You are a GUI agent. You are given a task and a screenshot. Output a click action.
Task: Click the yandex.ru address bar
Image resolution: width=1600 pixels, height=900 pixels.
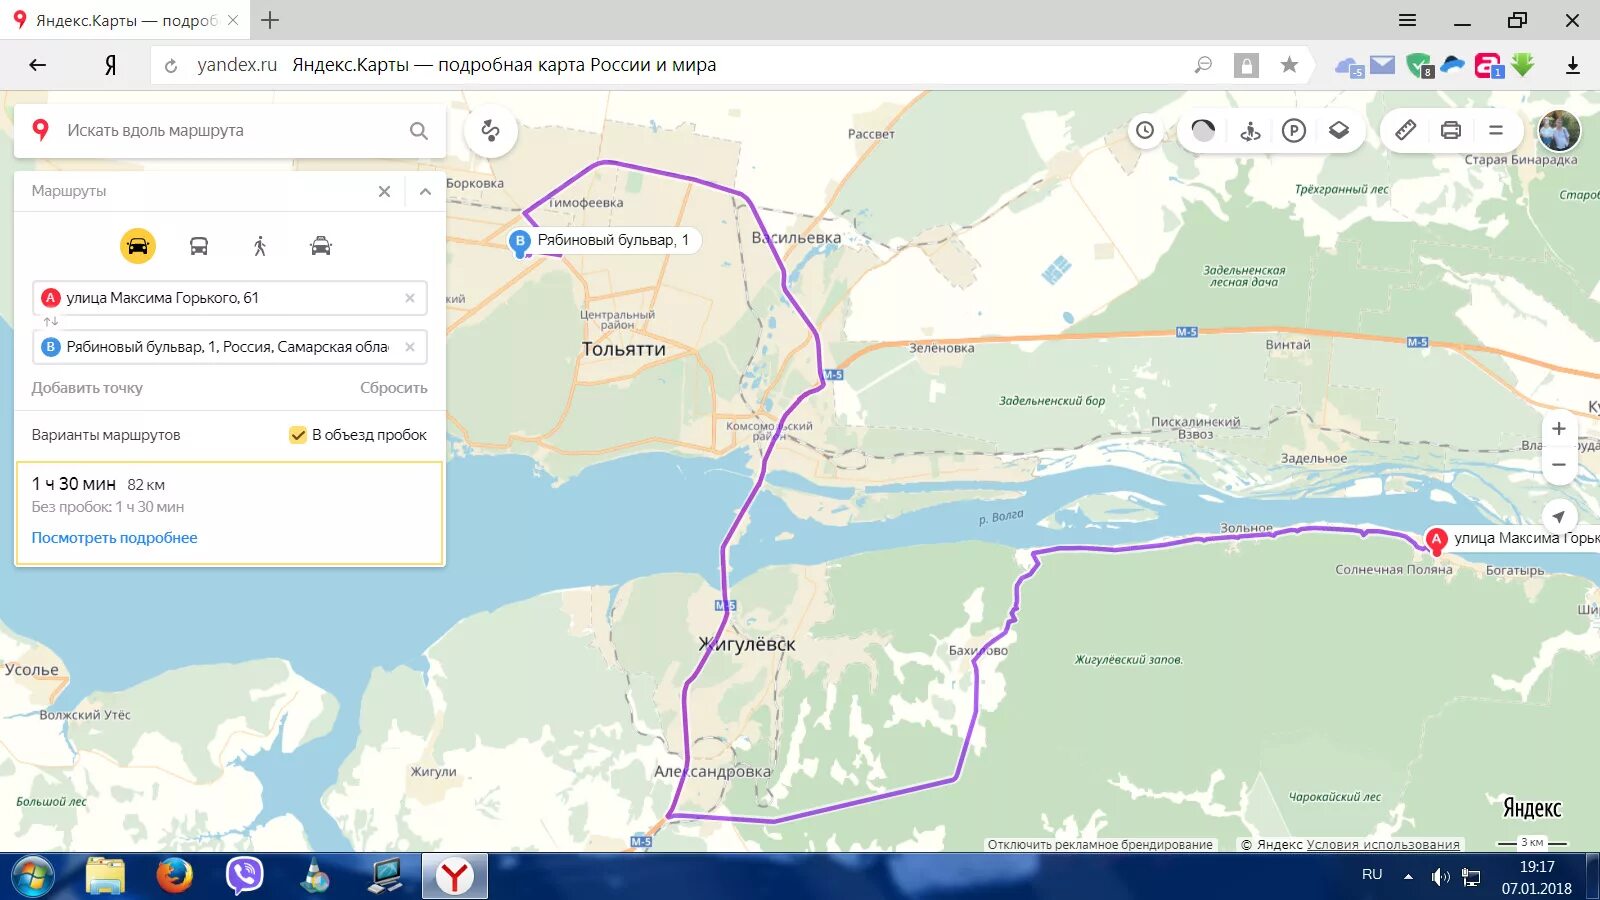coord(237,65)
